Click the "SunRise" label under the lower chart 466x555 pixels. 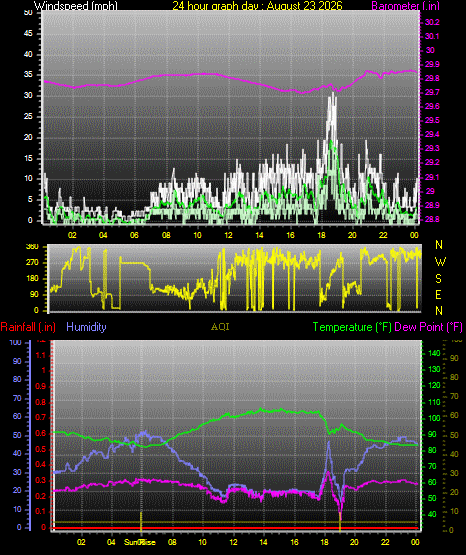click(139, 542)
